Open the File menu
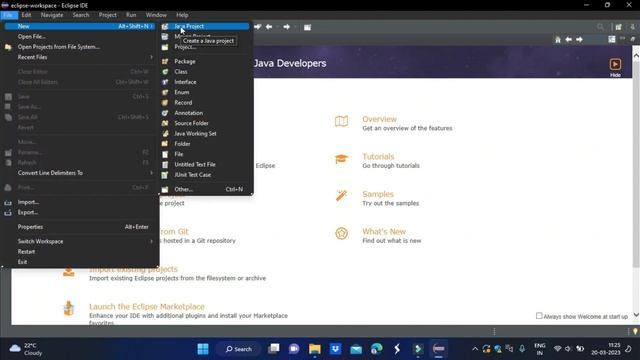640x360 pixels. click(8, 15)
